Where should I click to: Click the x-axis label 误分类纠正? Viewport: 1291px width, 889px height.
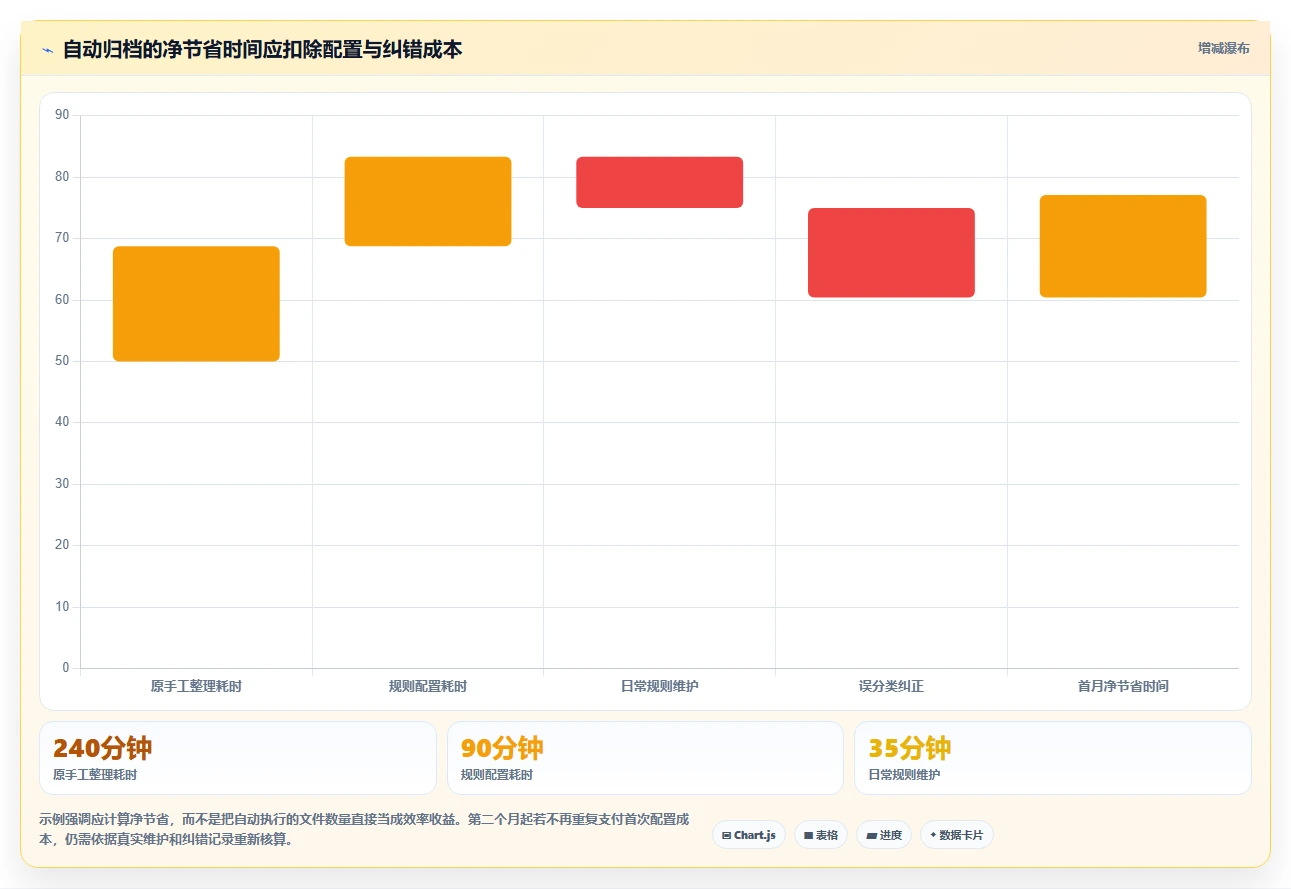891,686
